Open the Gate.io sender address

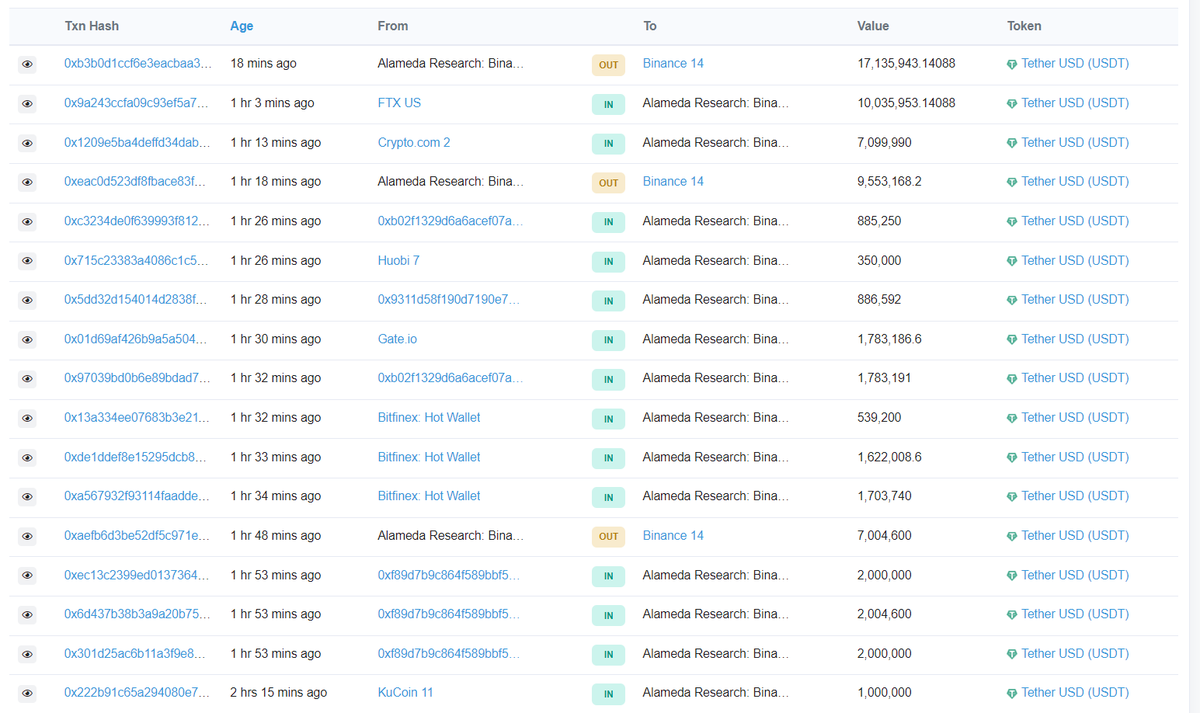(398, 339)
